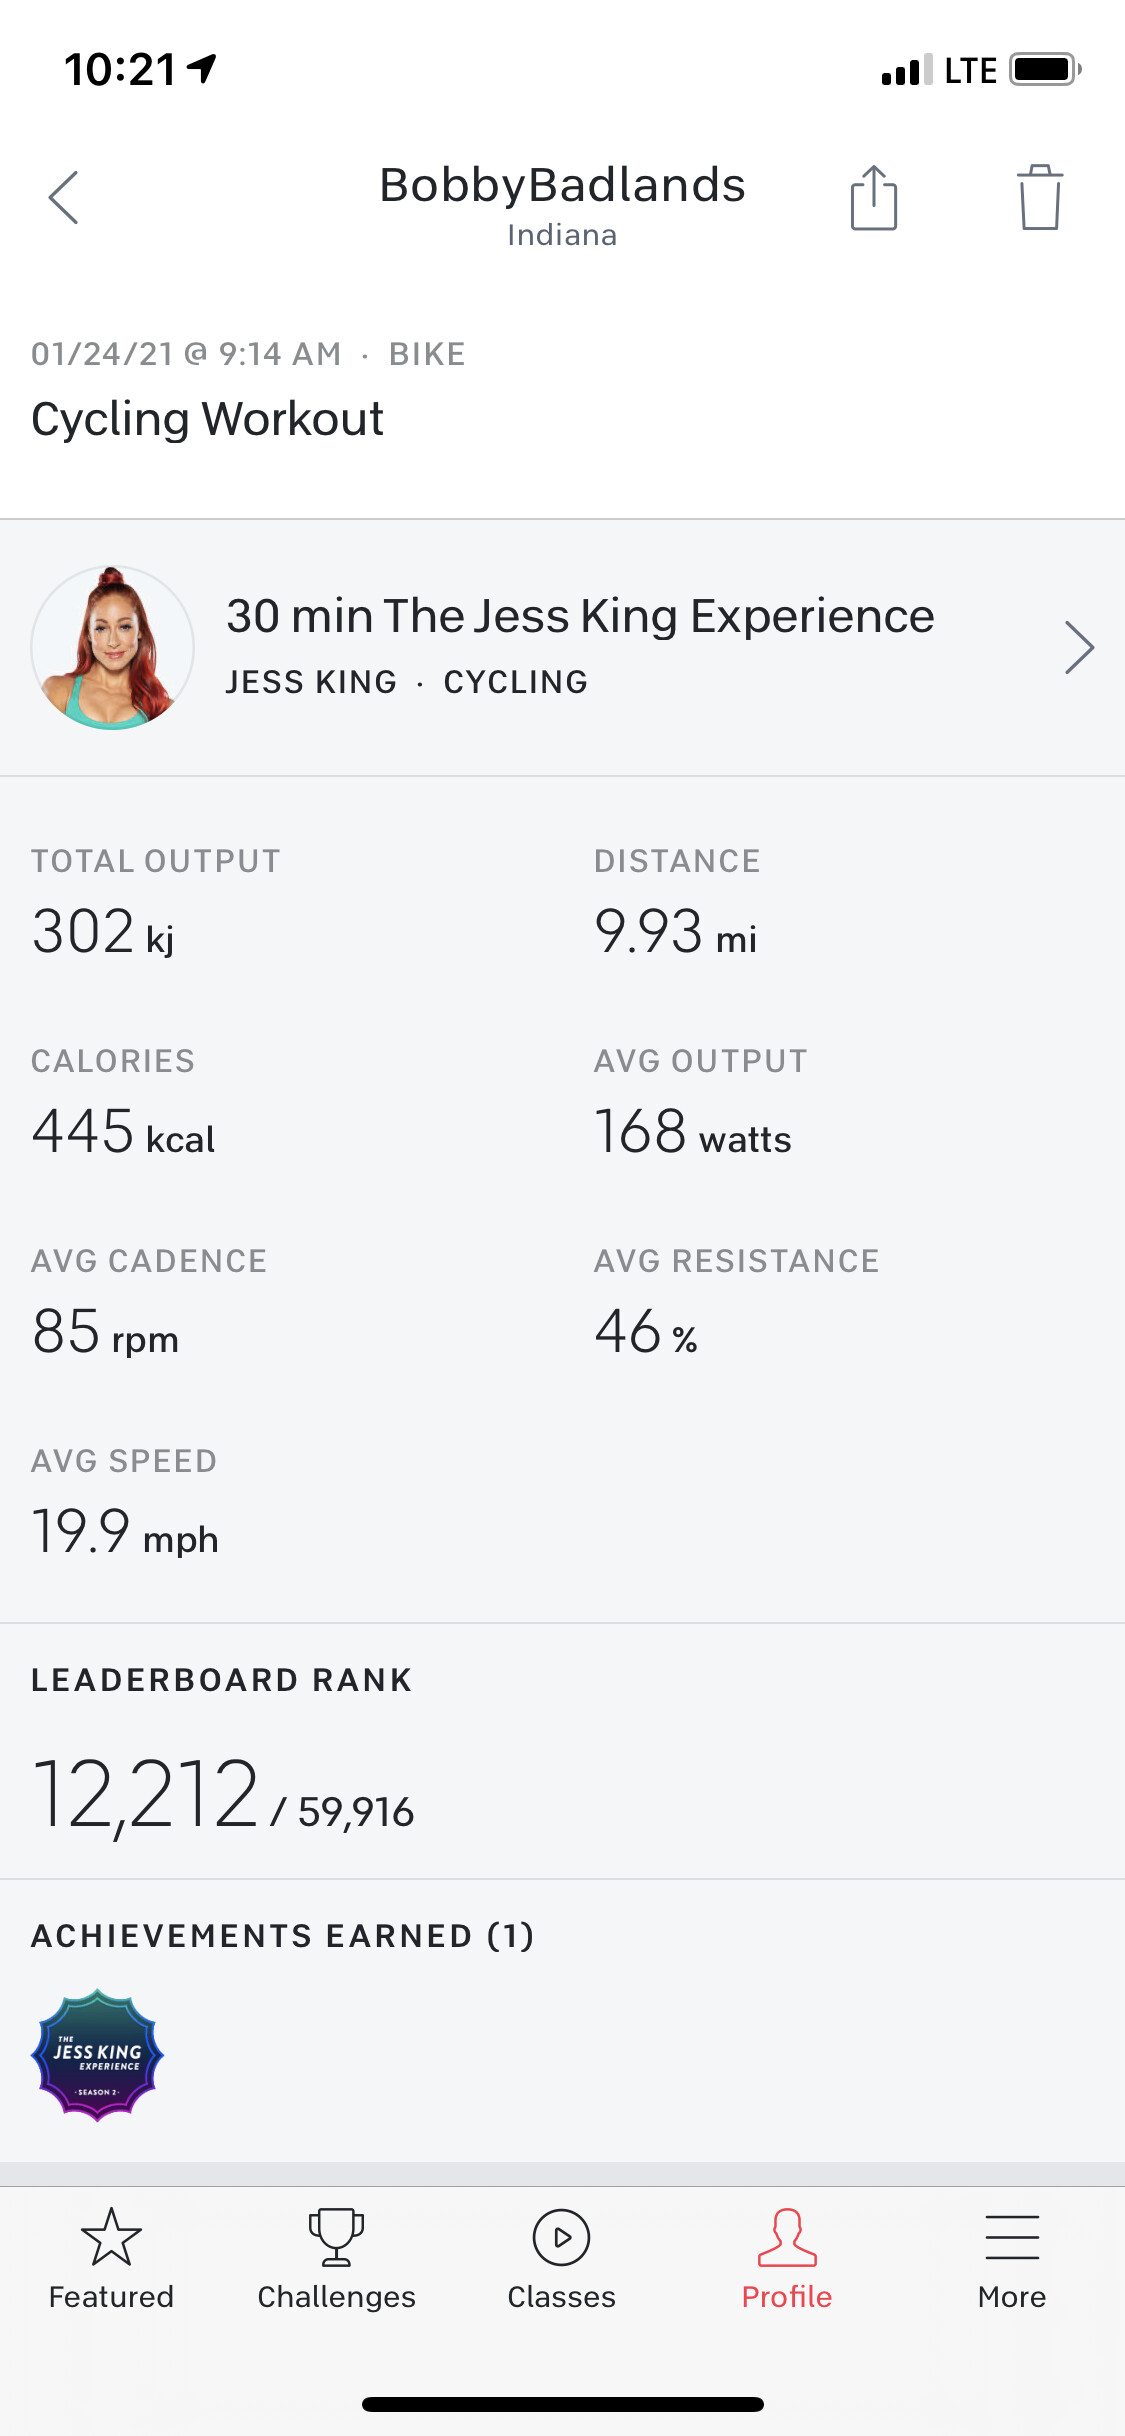The width and height of the screenshot is (1125, 2436).
Task: Tap the Leaderboard Rank 12,212 value
Action: (146, 1795)
